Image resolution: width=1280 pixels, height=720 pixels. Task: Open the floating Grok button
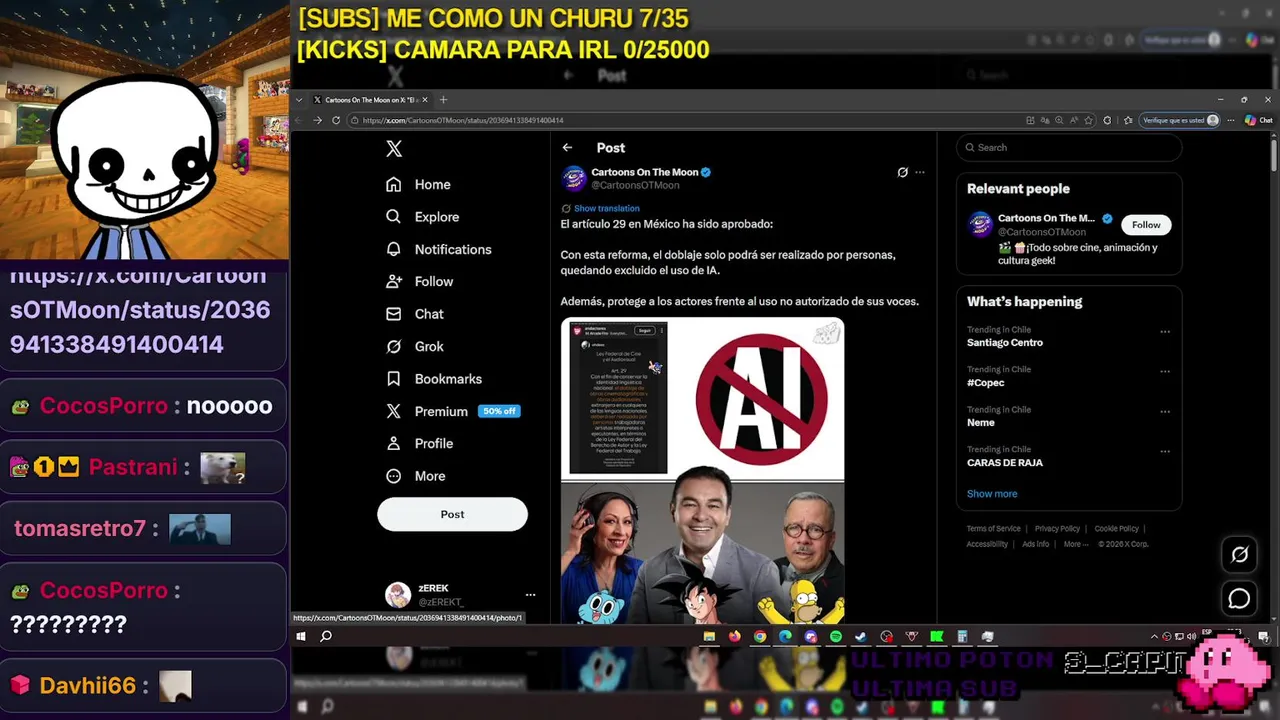1239,554
